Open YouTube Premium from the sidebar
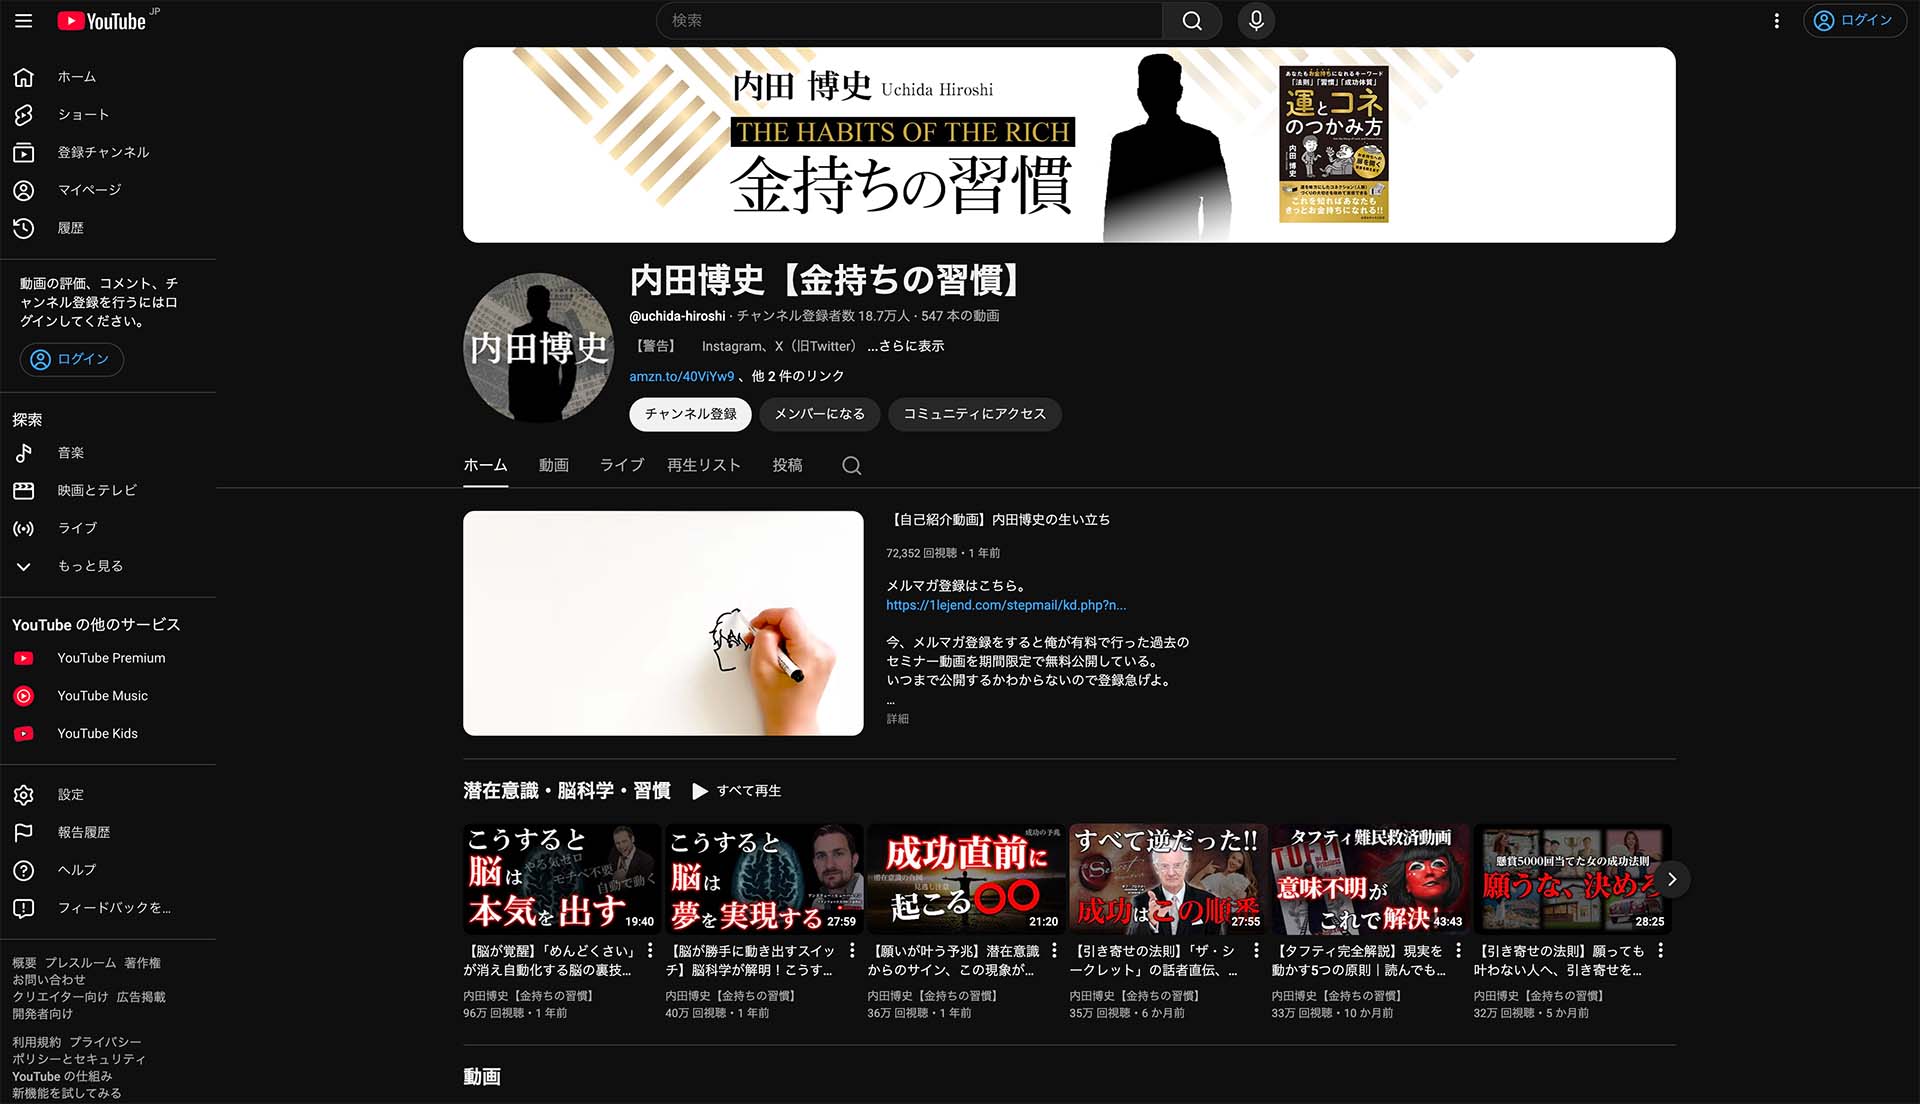1920x1104 pixels. [x=111, y=657]
